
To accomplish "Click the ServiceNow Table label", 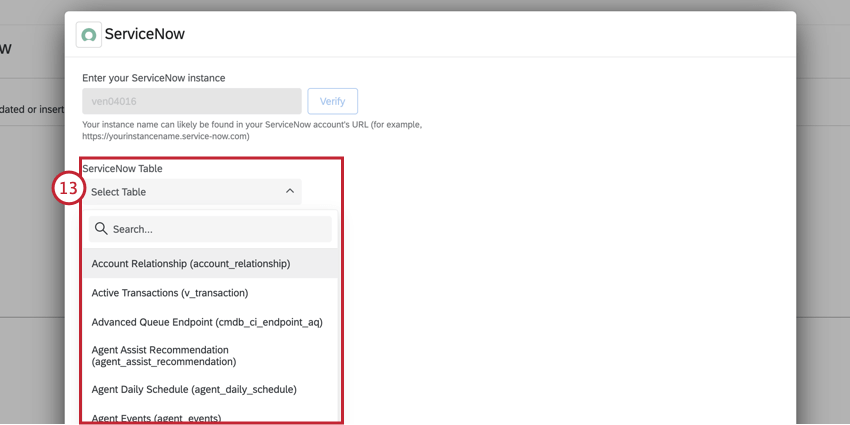I will coord(123,169).
